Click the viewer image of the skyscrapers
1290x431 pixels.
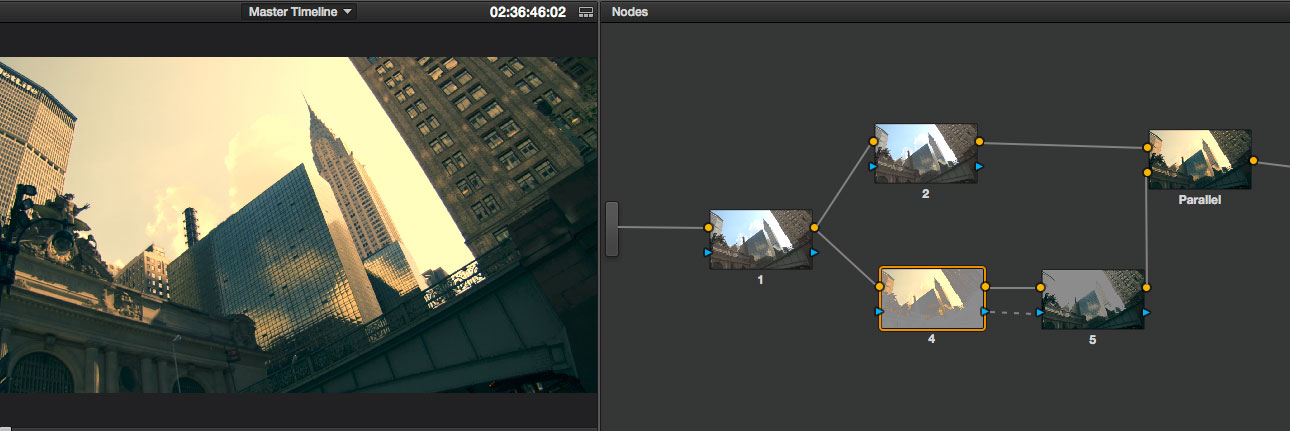click(x=298, y=225)
